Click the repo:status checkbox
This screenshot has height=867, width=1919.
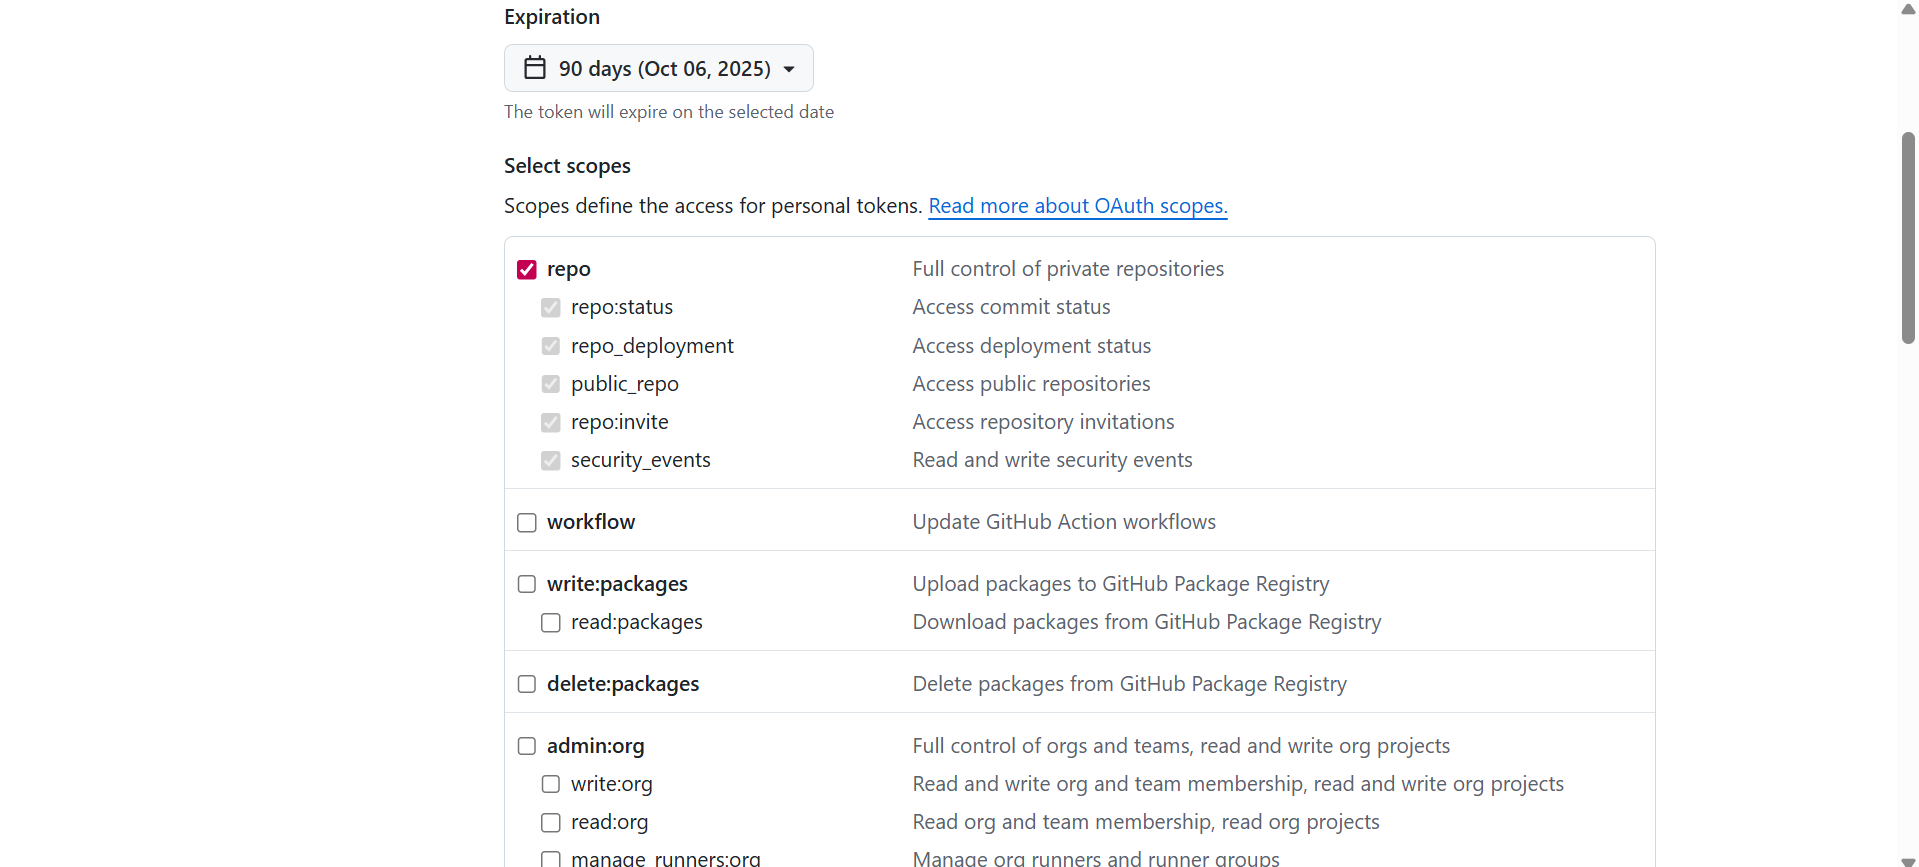coord(551,307)
